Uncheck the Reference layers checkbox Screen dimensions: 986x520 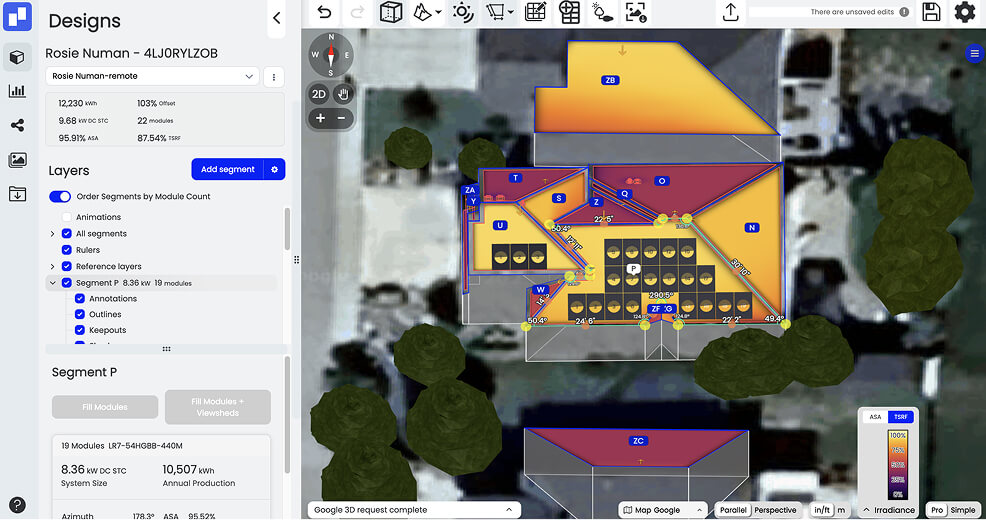tap(67, 266)
